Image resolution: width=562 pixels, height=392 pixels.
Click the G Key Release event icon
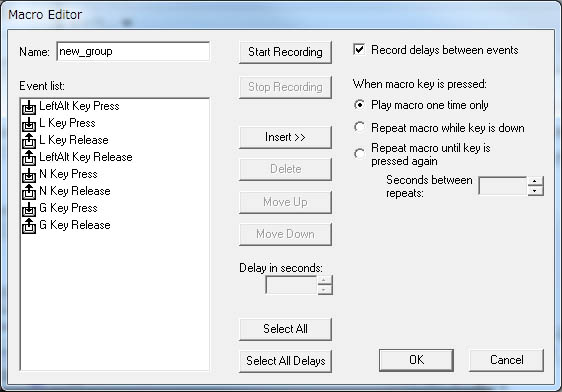tap(29, 226)
